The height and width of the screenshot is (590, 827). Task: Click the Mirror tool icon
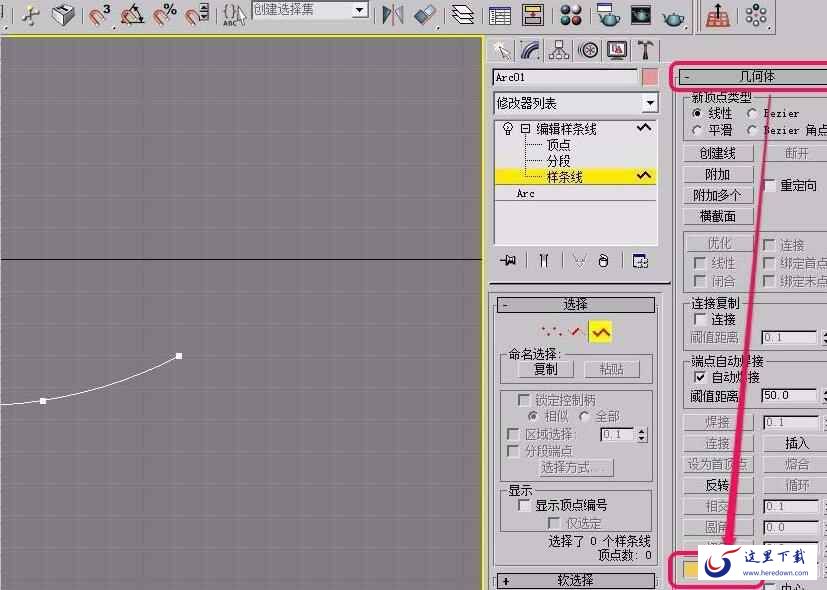pos(393,15)
